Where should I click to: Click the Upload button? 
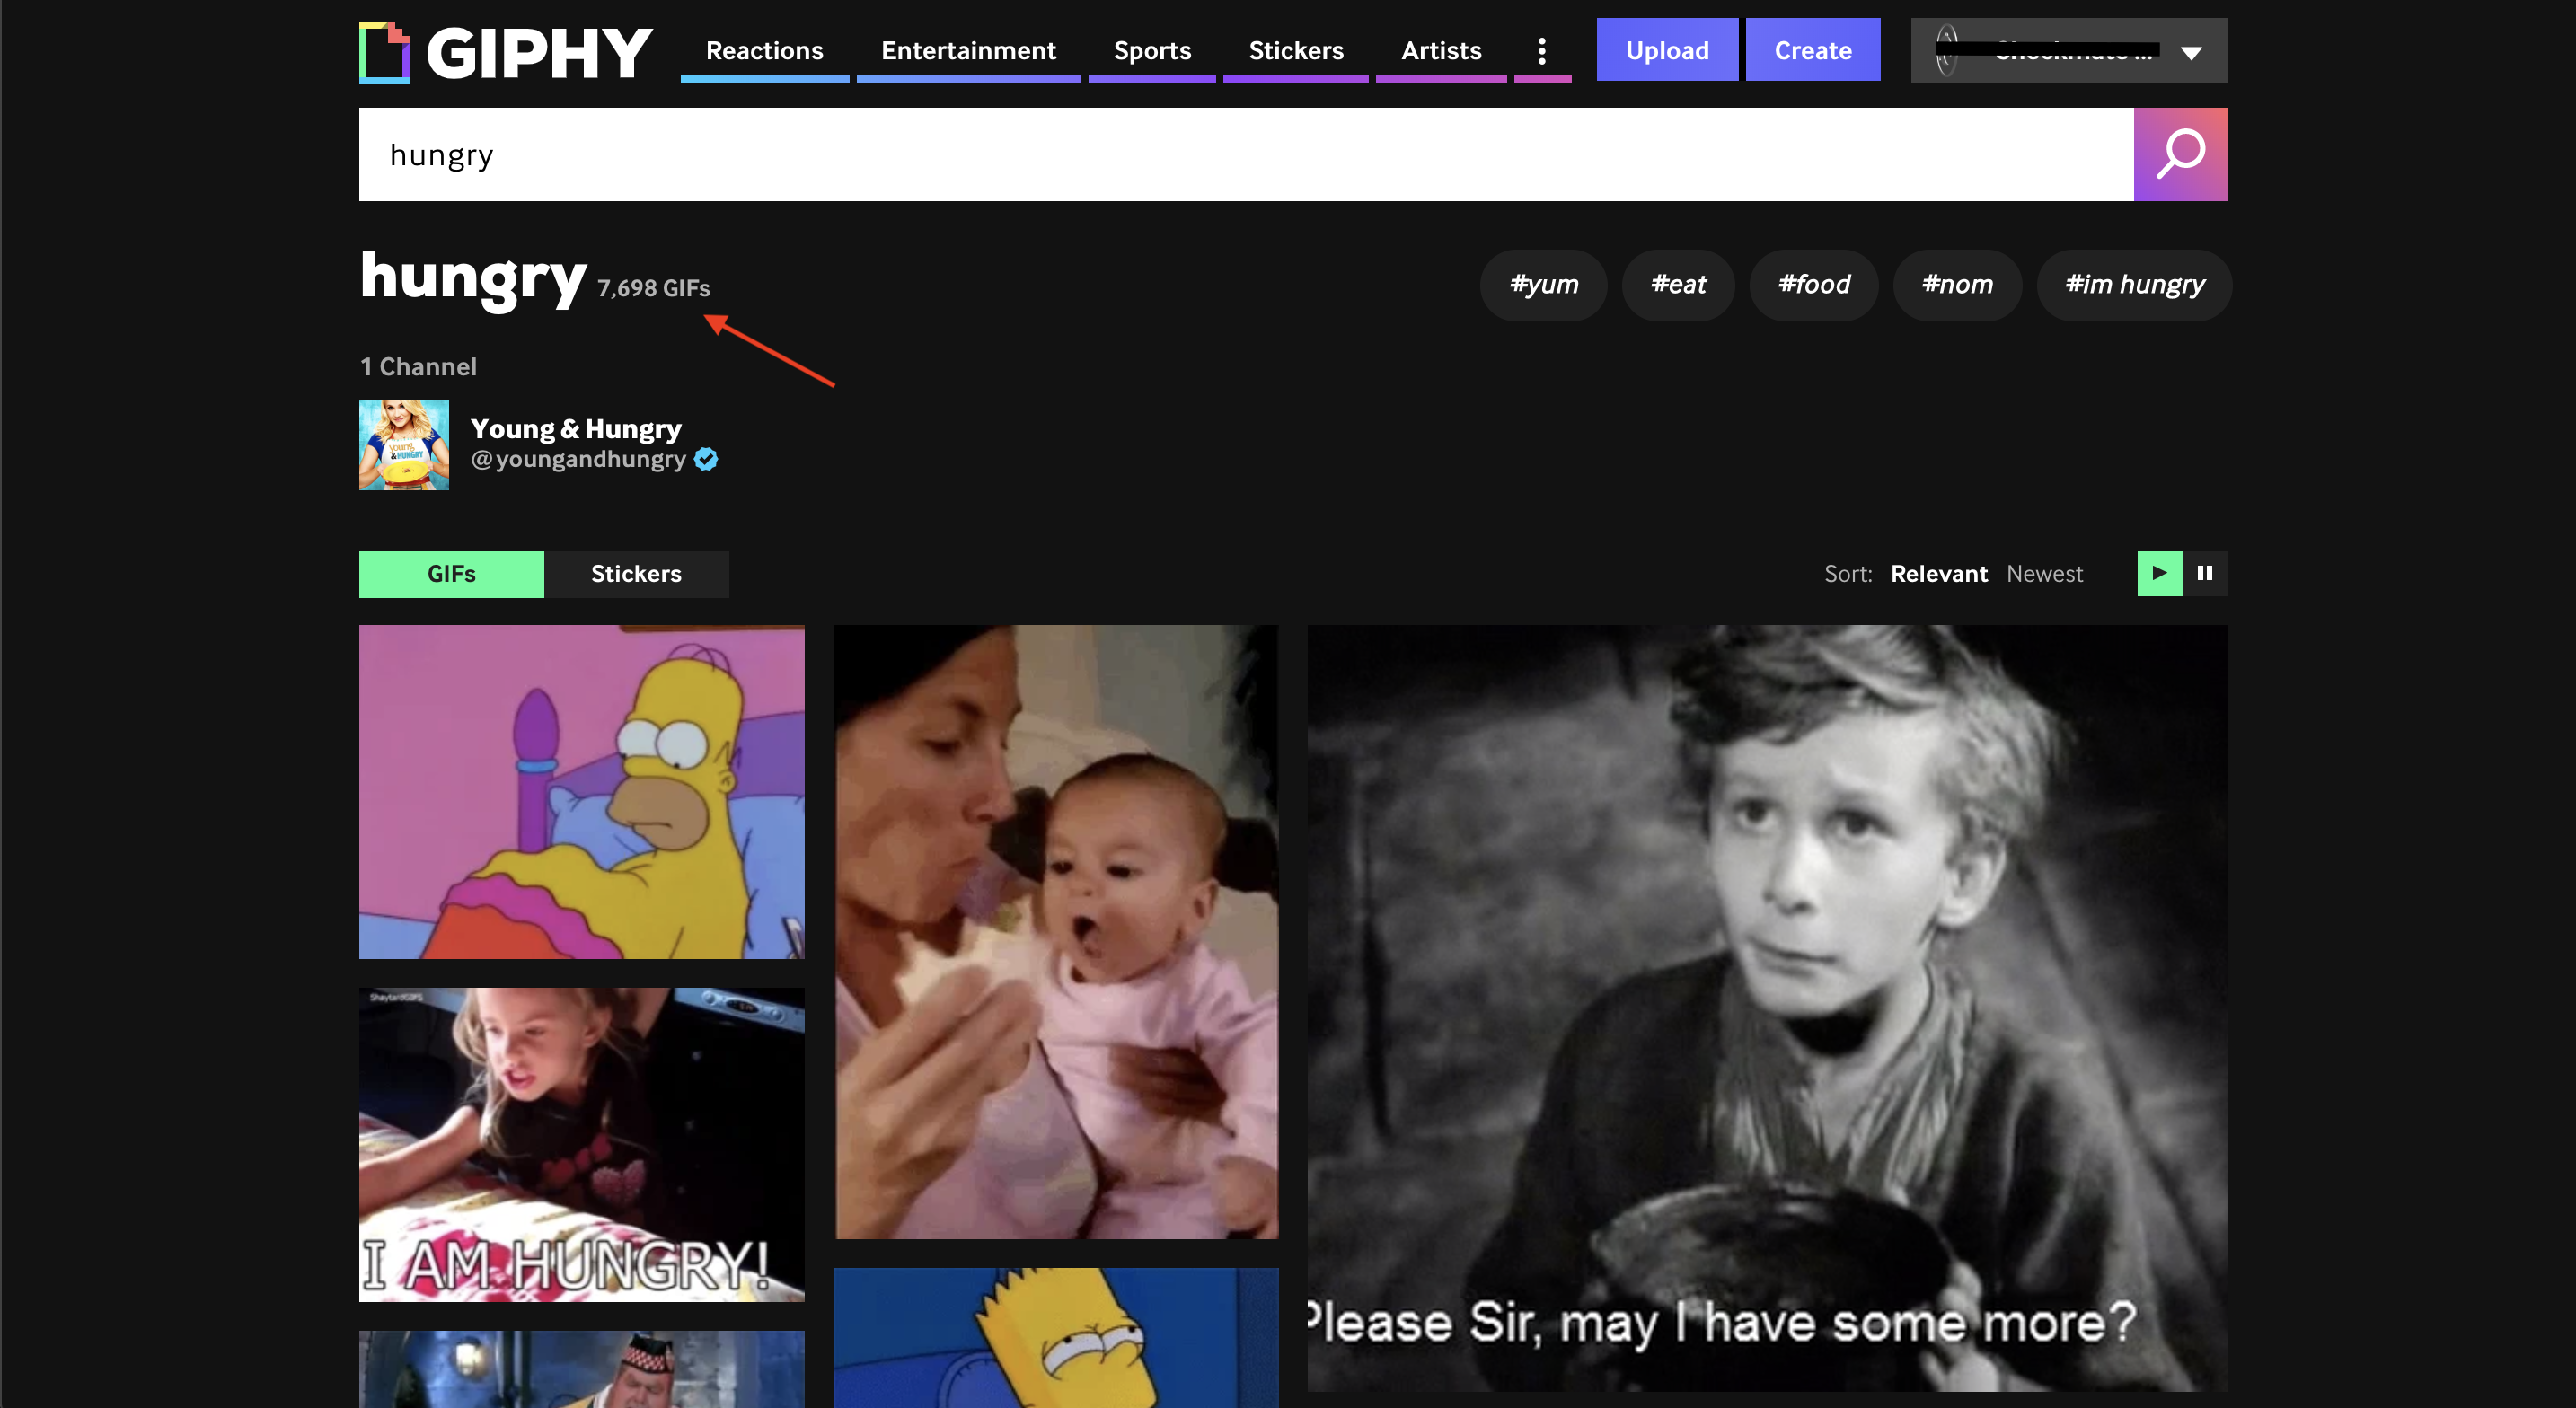[1666, 49]
